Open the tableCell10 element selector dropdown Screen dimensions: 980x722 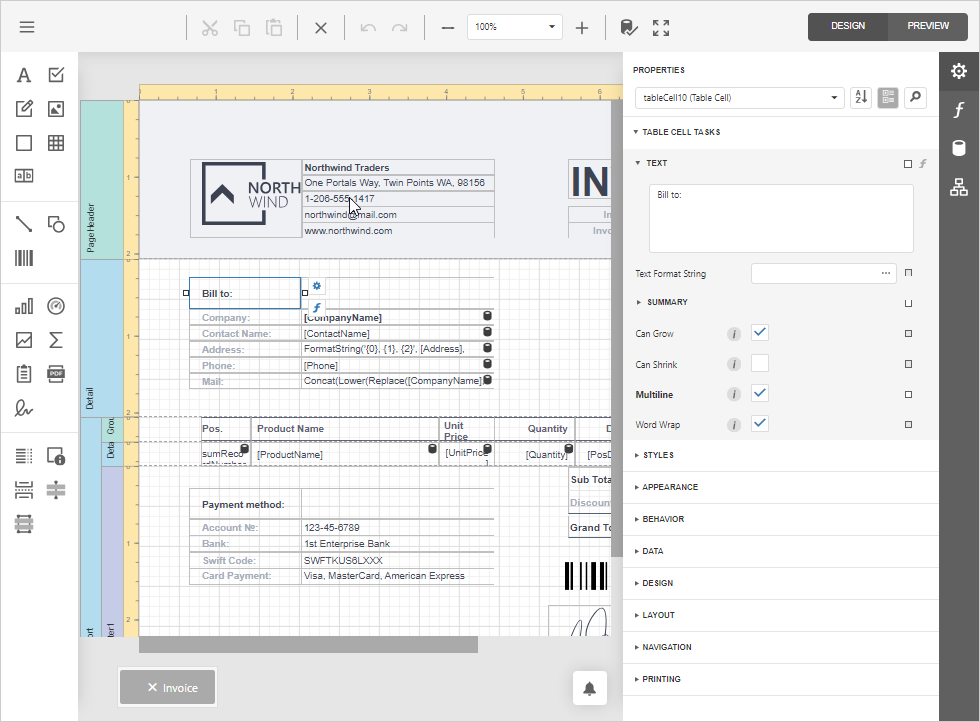[740, 98]
